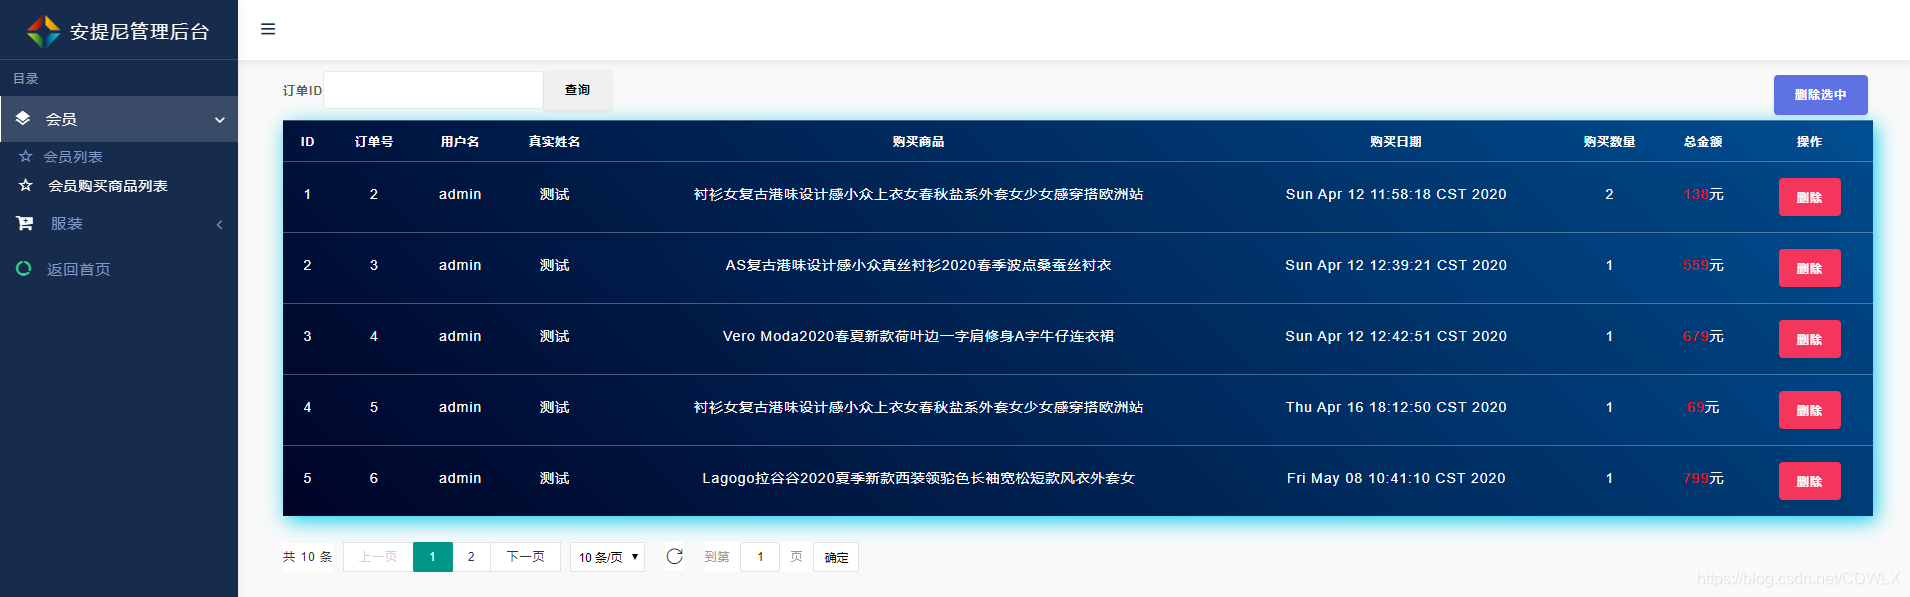Select 服装 sidebar menu

67,223
